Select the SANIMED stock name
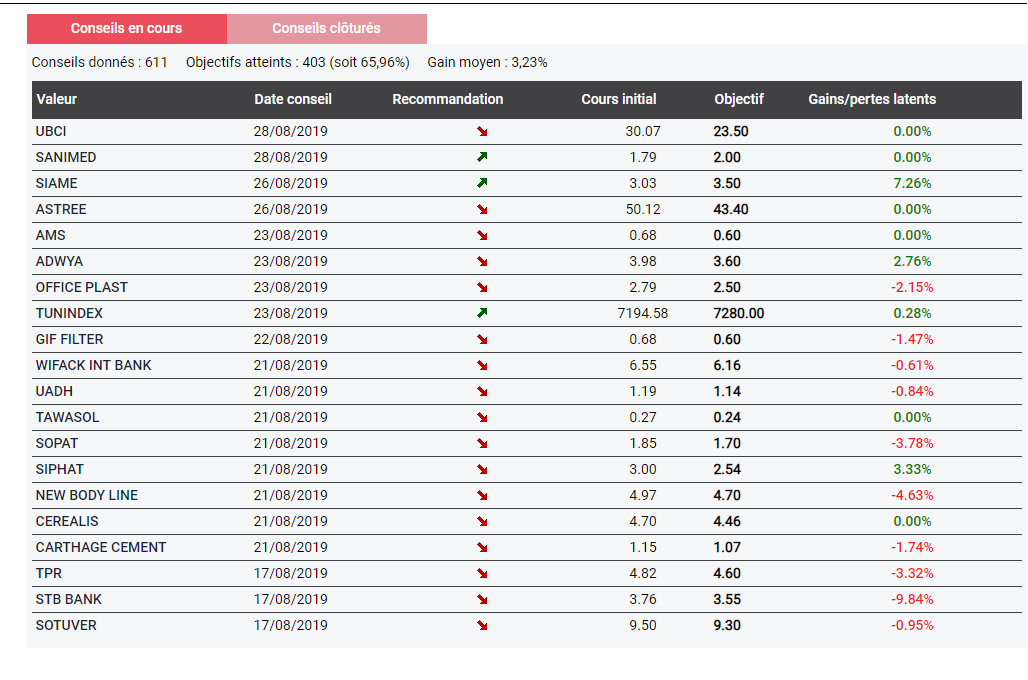The image size is (1028, 680). coord(66,157)
